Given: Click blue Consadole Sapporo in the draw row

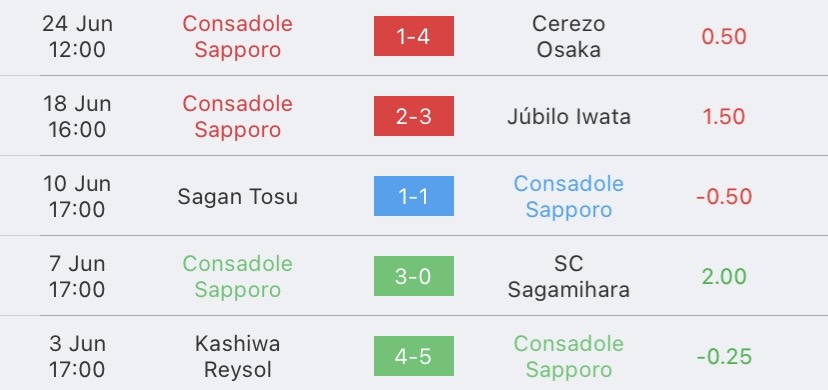Looking at the screenshot, I should [569, 197].
